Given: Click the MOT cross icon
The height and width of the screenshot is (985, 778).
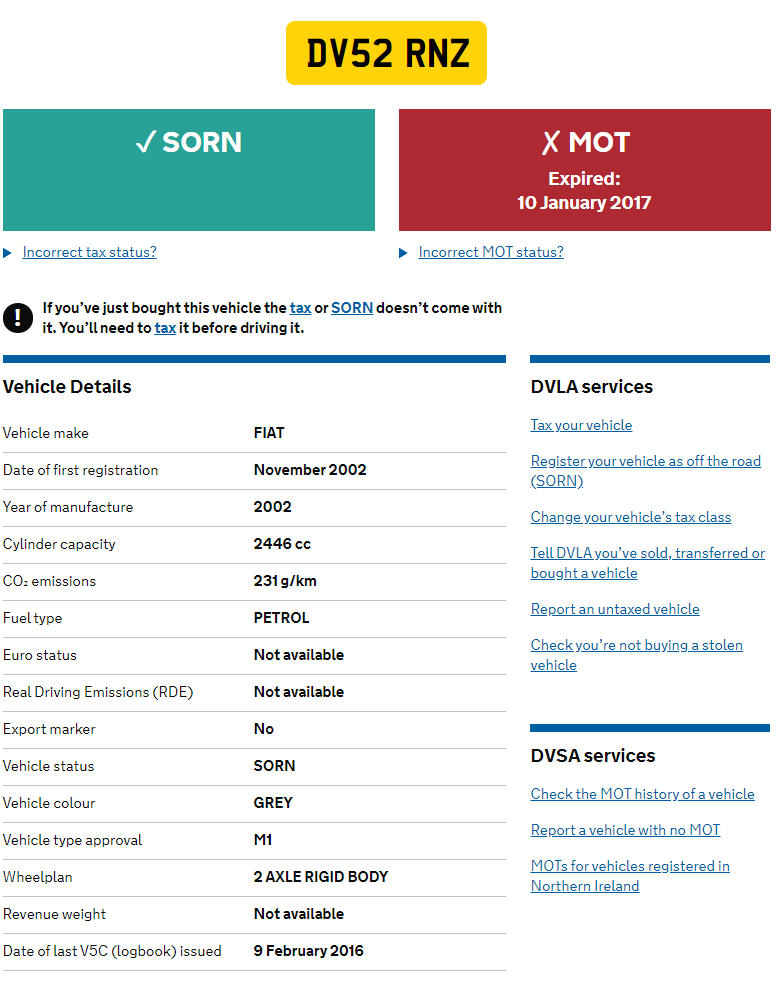Looking at the screenshot, I should coord(550,143).
